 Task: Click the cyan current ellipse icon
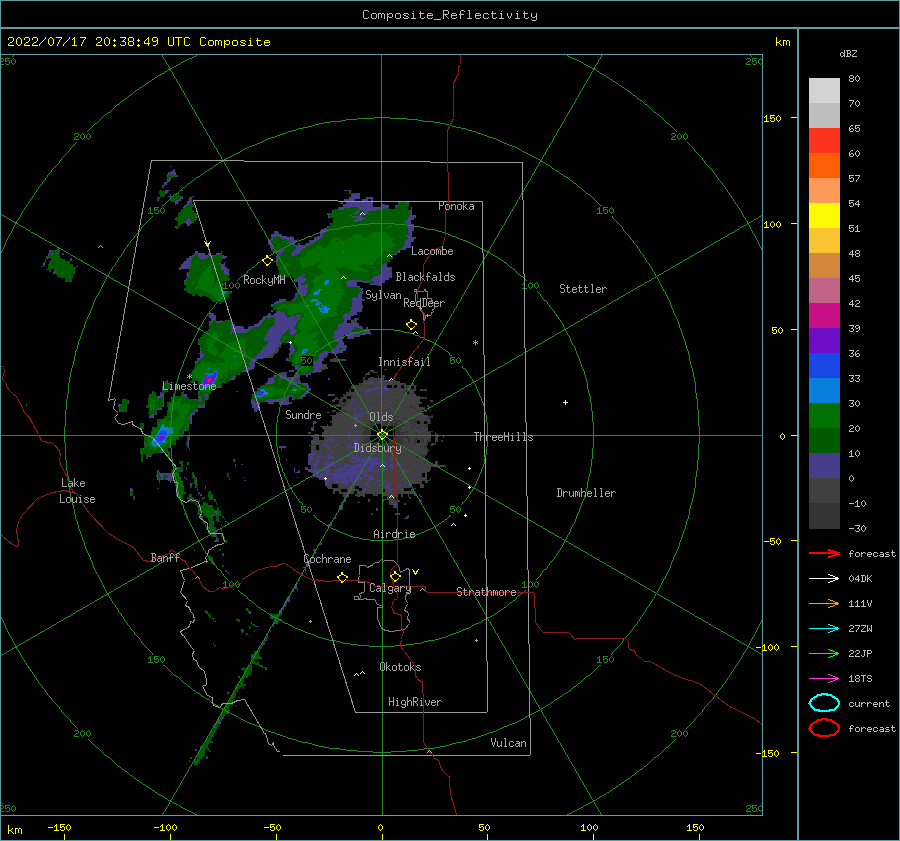(824, 703)
